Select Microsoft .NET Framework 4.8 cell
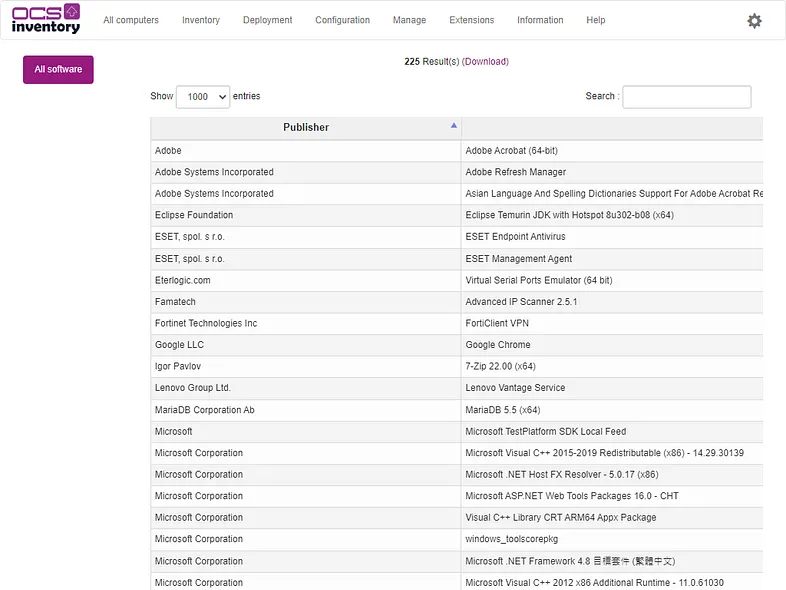Image resolution: width=786 pixels, height=590 pixels. coord(612,561)
